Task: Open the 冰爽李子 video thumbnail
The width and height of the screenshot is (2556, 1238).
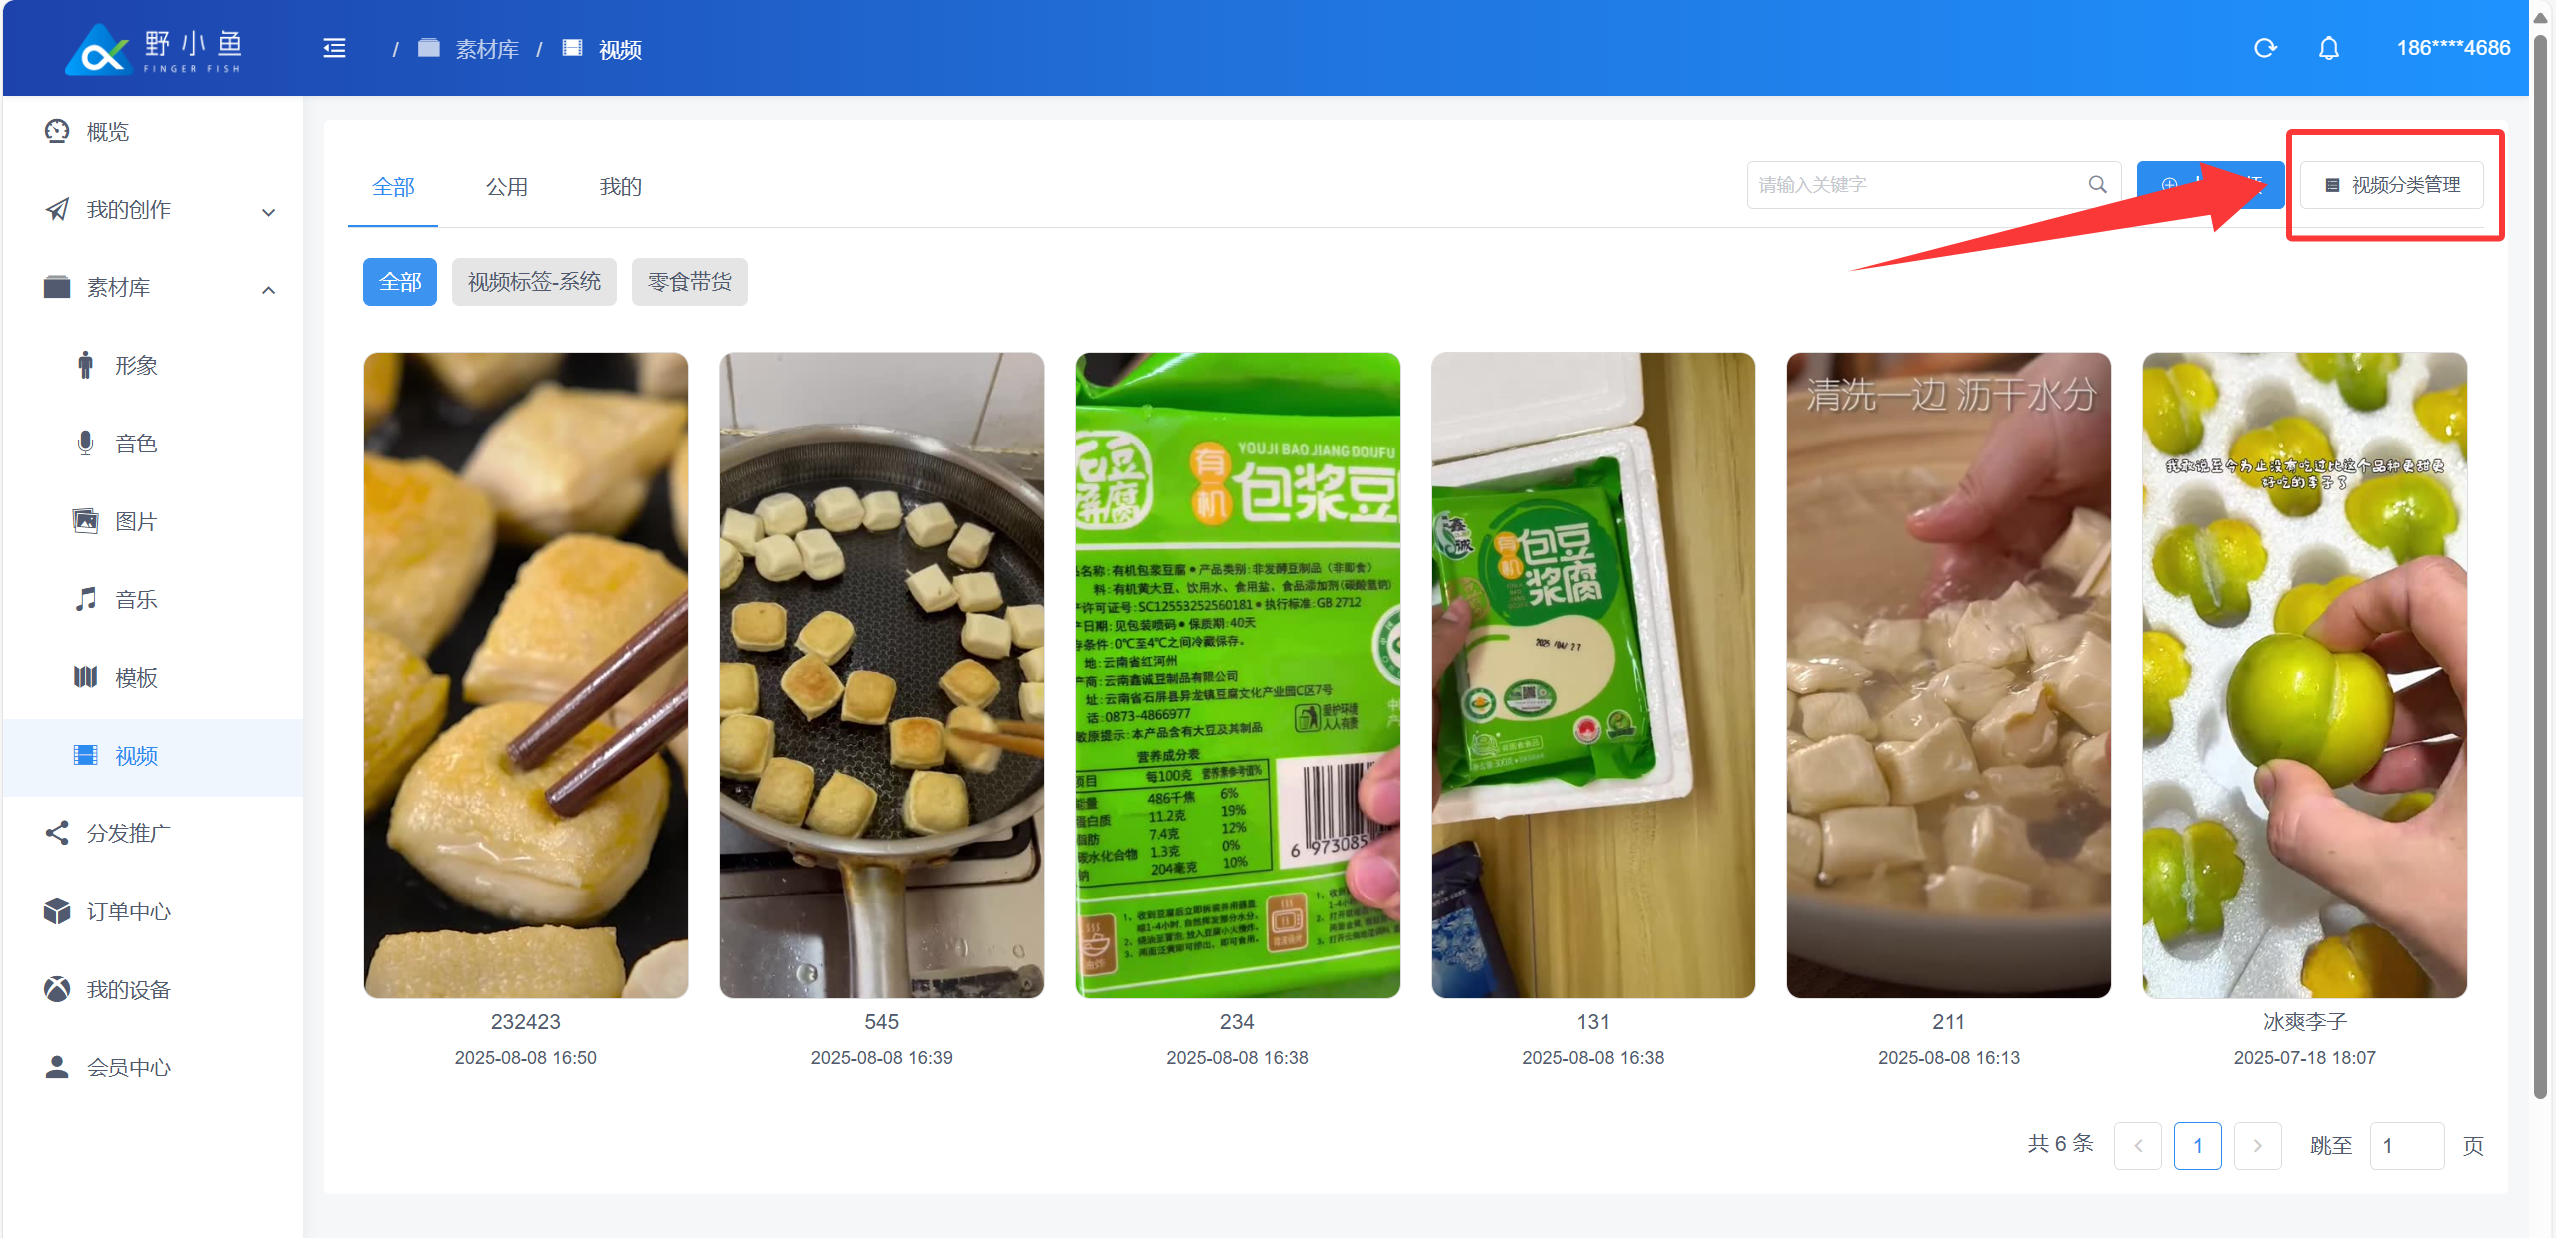Action: [x=2304, y=675]
